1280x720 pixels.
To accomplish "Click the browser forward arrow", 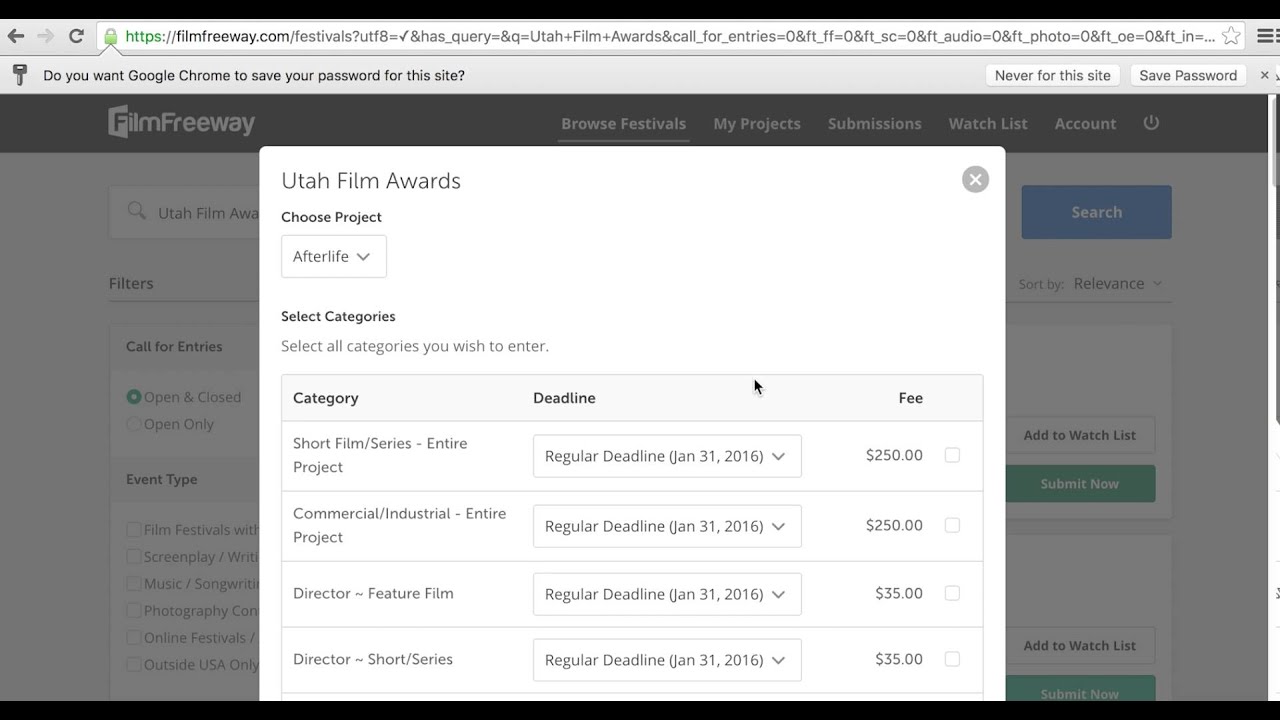I will point(45,36).
